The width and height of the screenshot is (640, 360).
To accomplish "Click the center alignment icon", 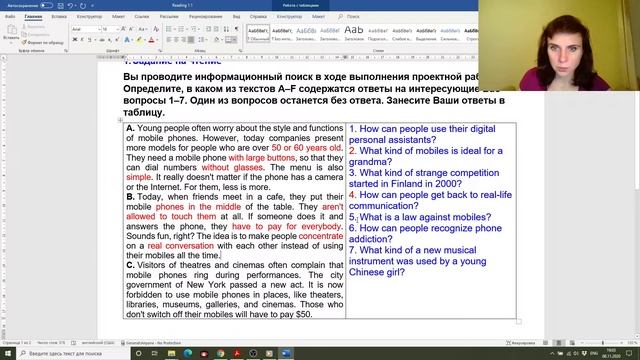I will click(176, 40).
